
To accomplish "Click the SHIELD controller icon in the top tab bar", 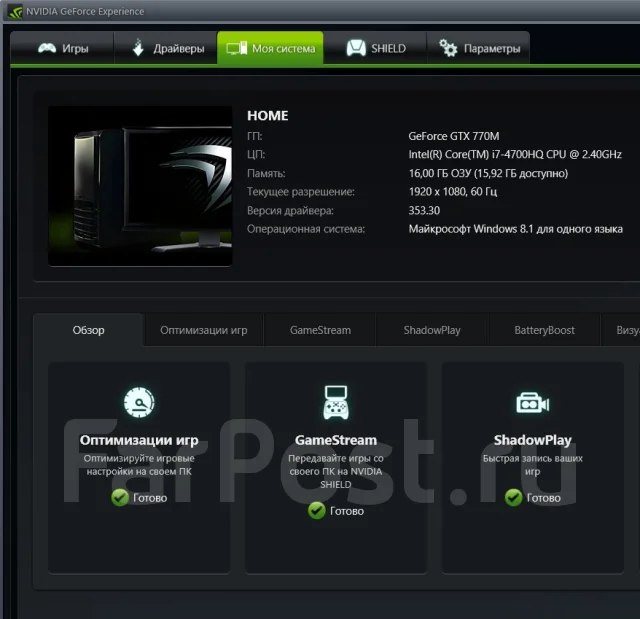I will (x=356, y=48).
